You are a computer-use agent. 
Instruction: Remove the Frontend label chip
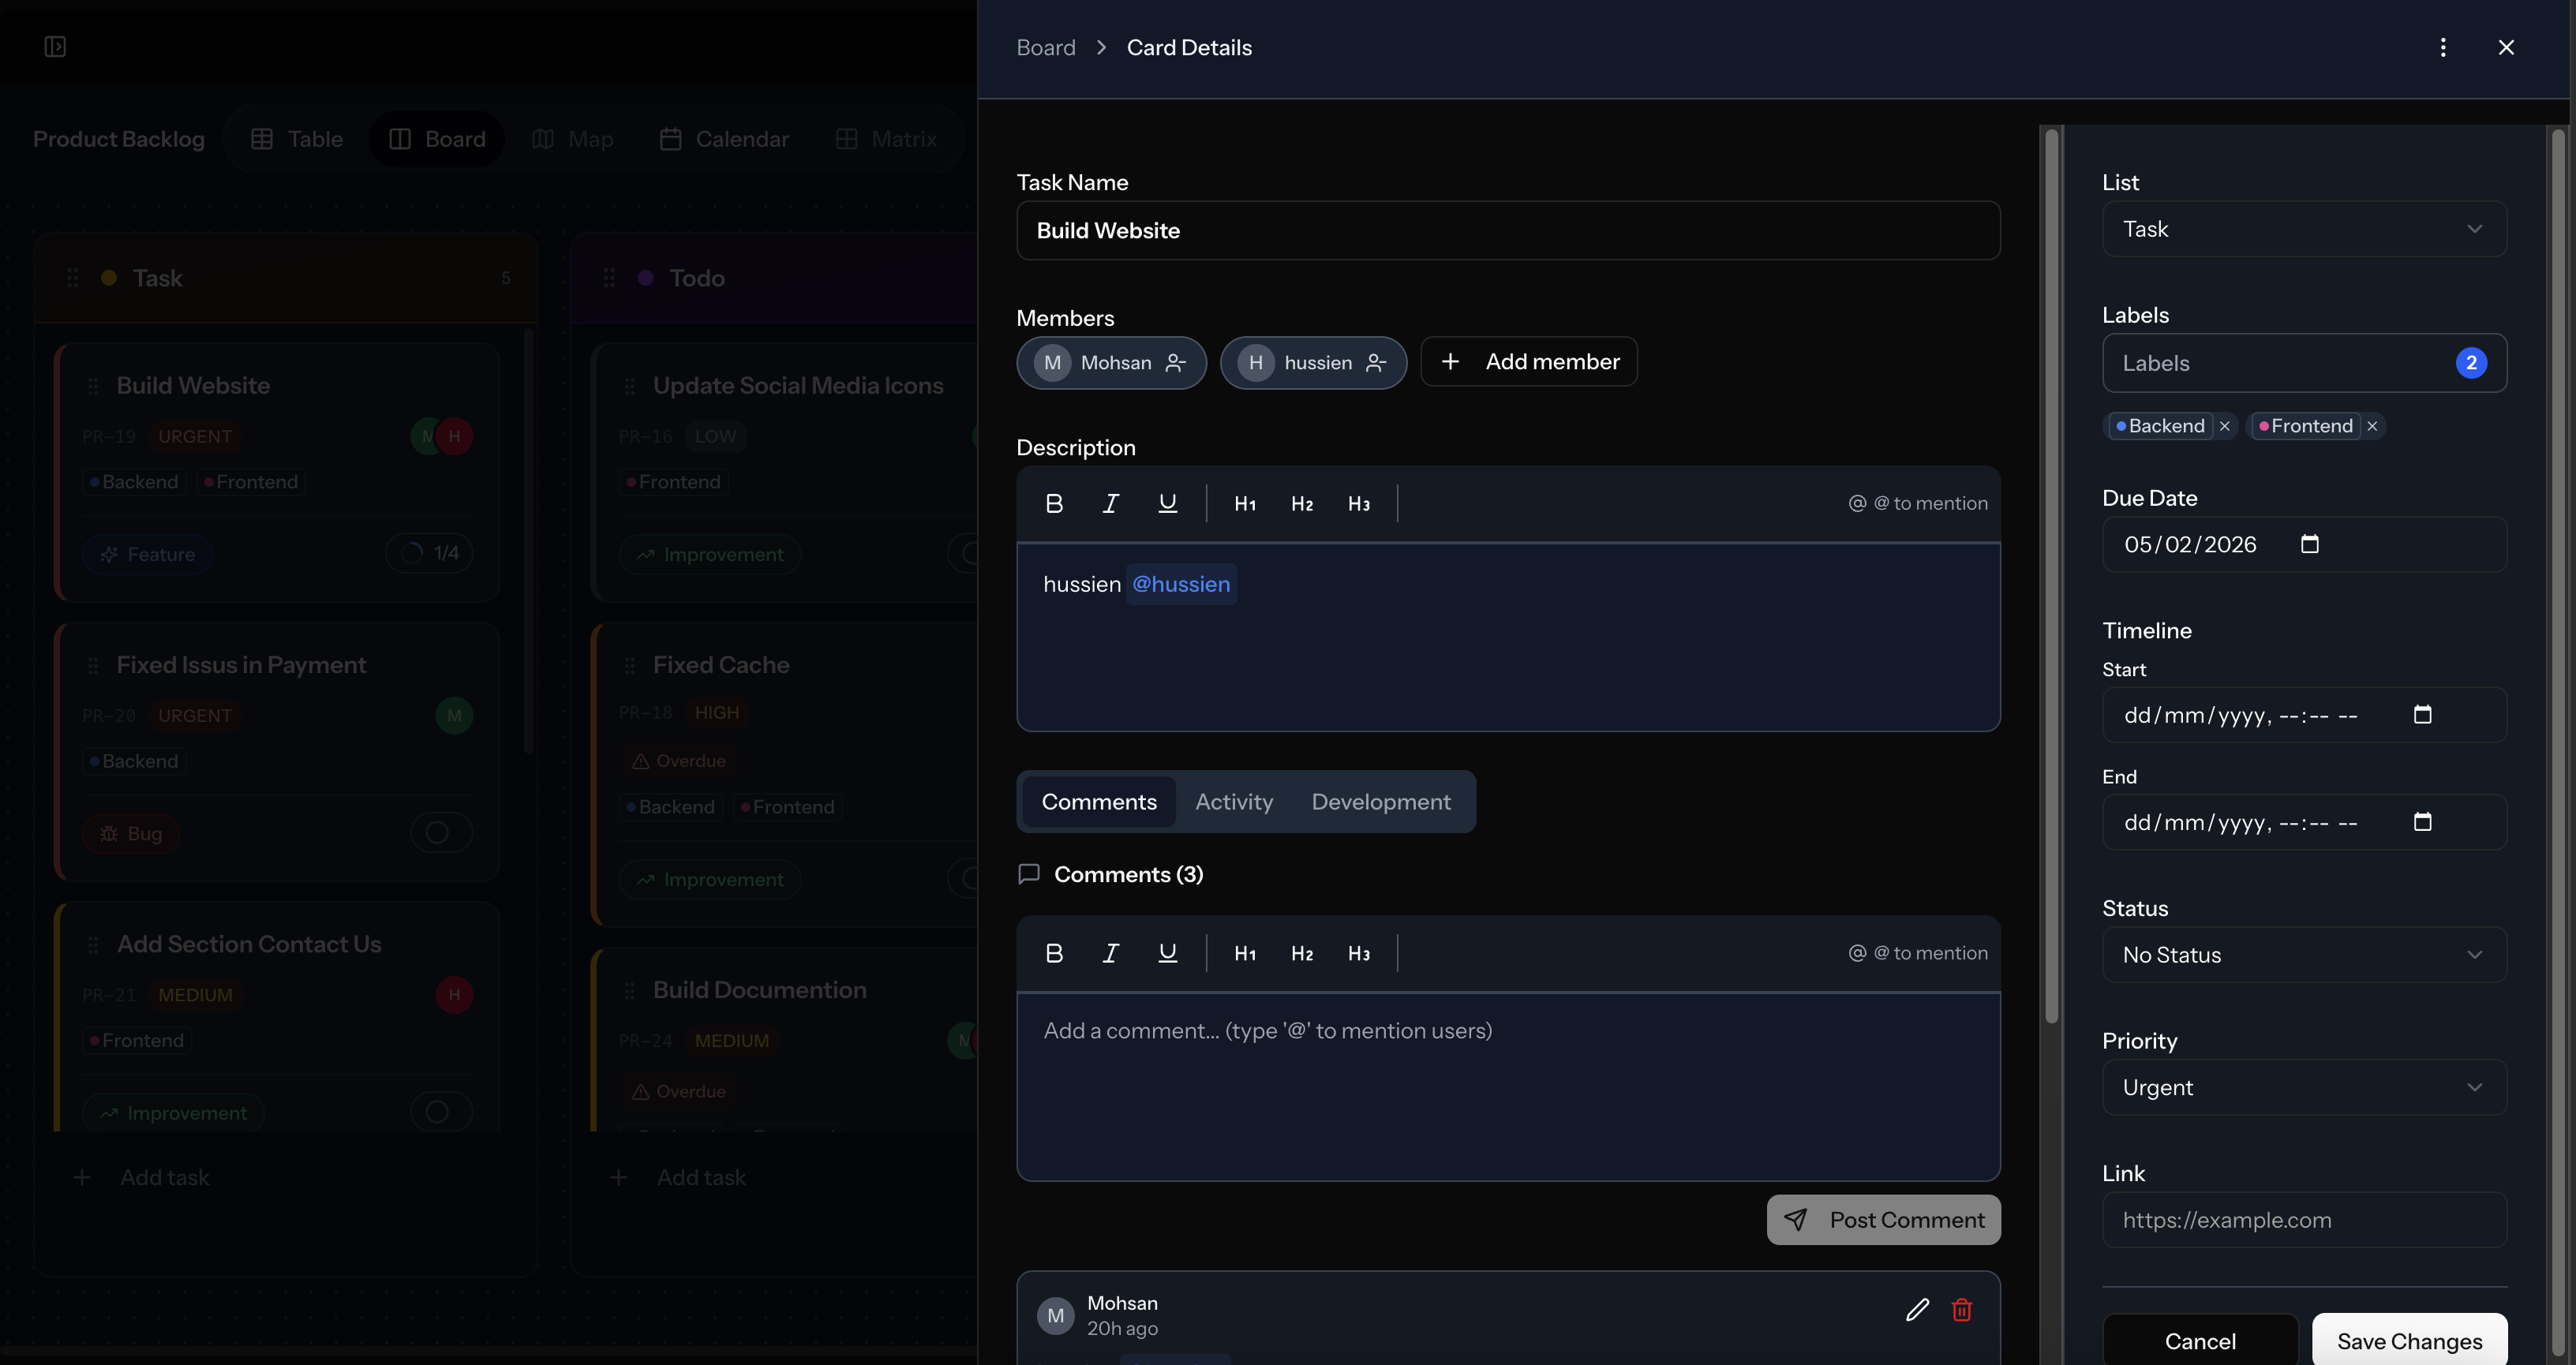pyautogui.click(x=2372, y=426)
